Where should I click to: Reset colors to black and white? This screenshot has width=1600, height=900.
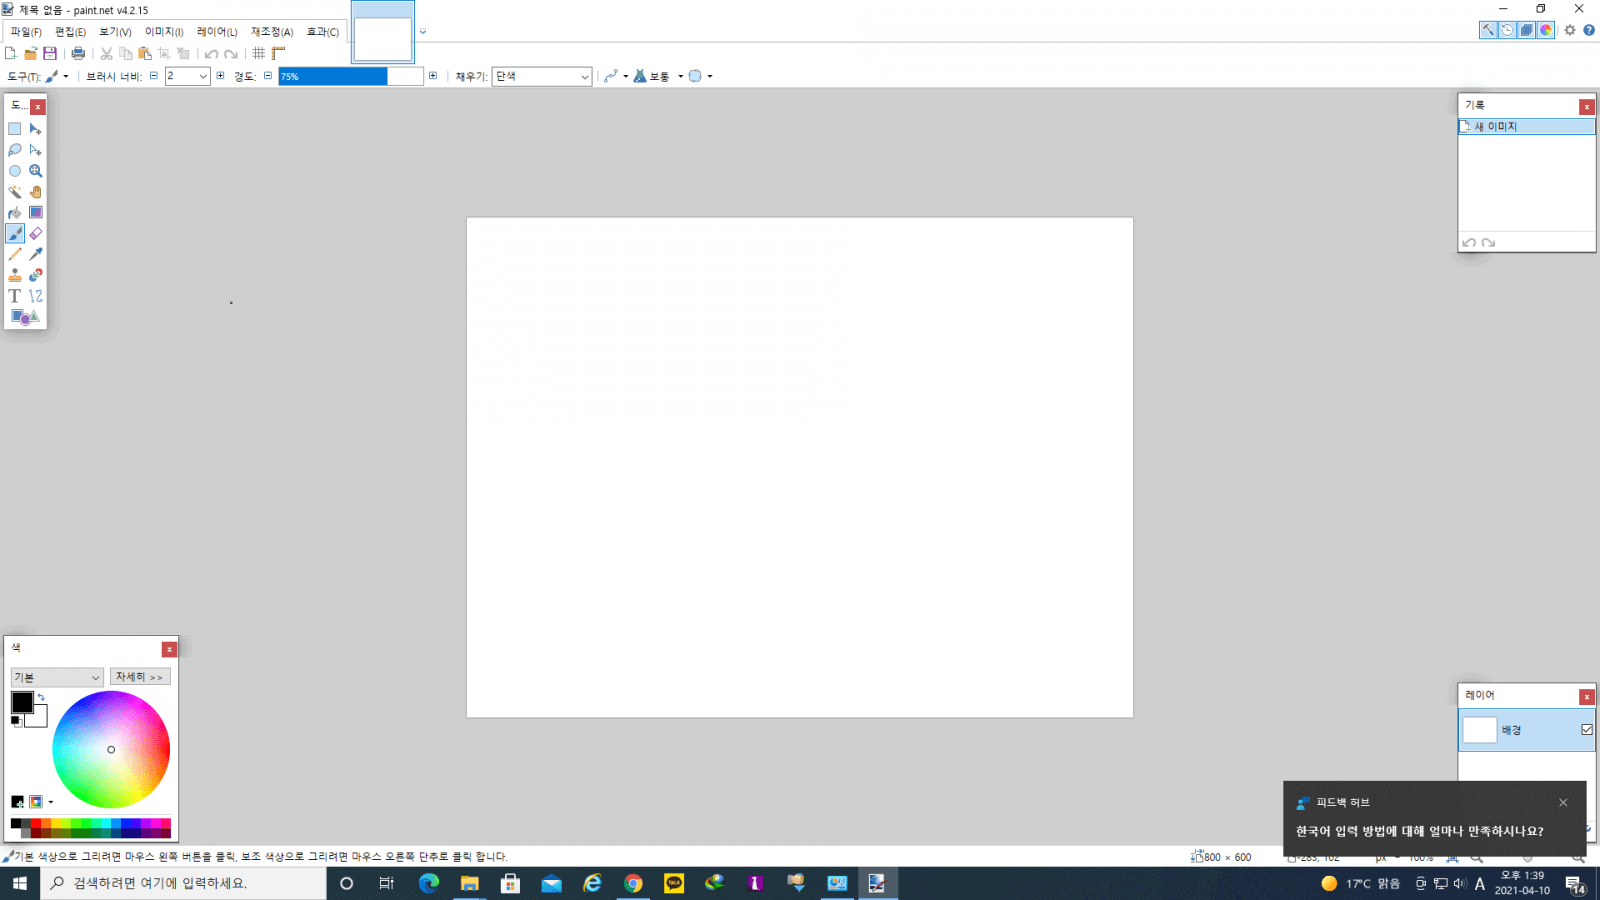16,721
